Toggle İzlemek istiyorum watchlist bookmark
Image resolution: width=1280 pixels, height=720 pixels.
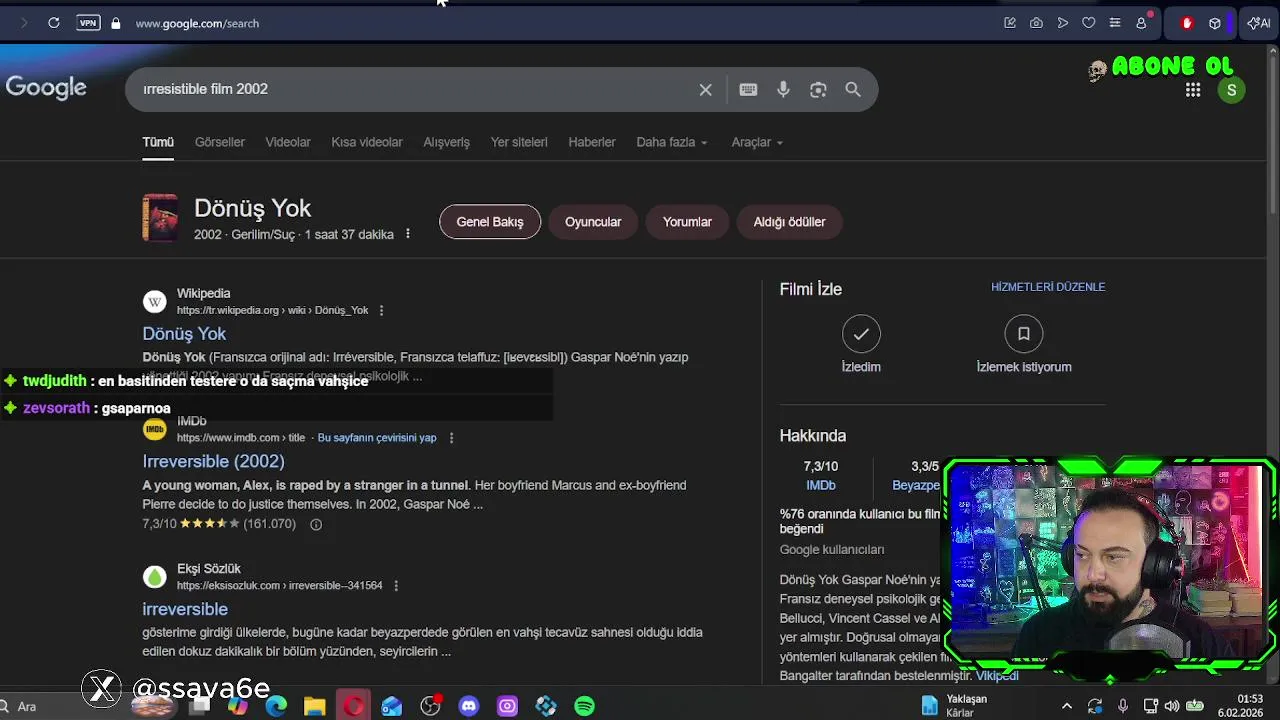pos(1023,344)
